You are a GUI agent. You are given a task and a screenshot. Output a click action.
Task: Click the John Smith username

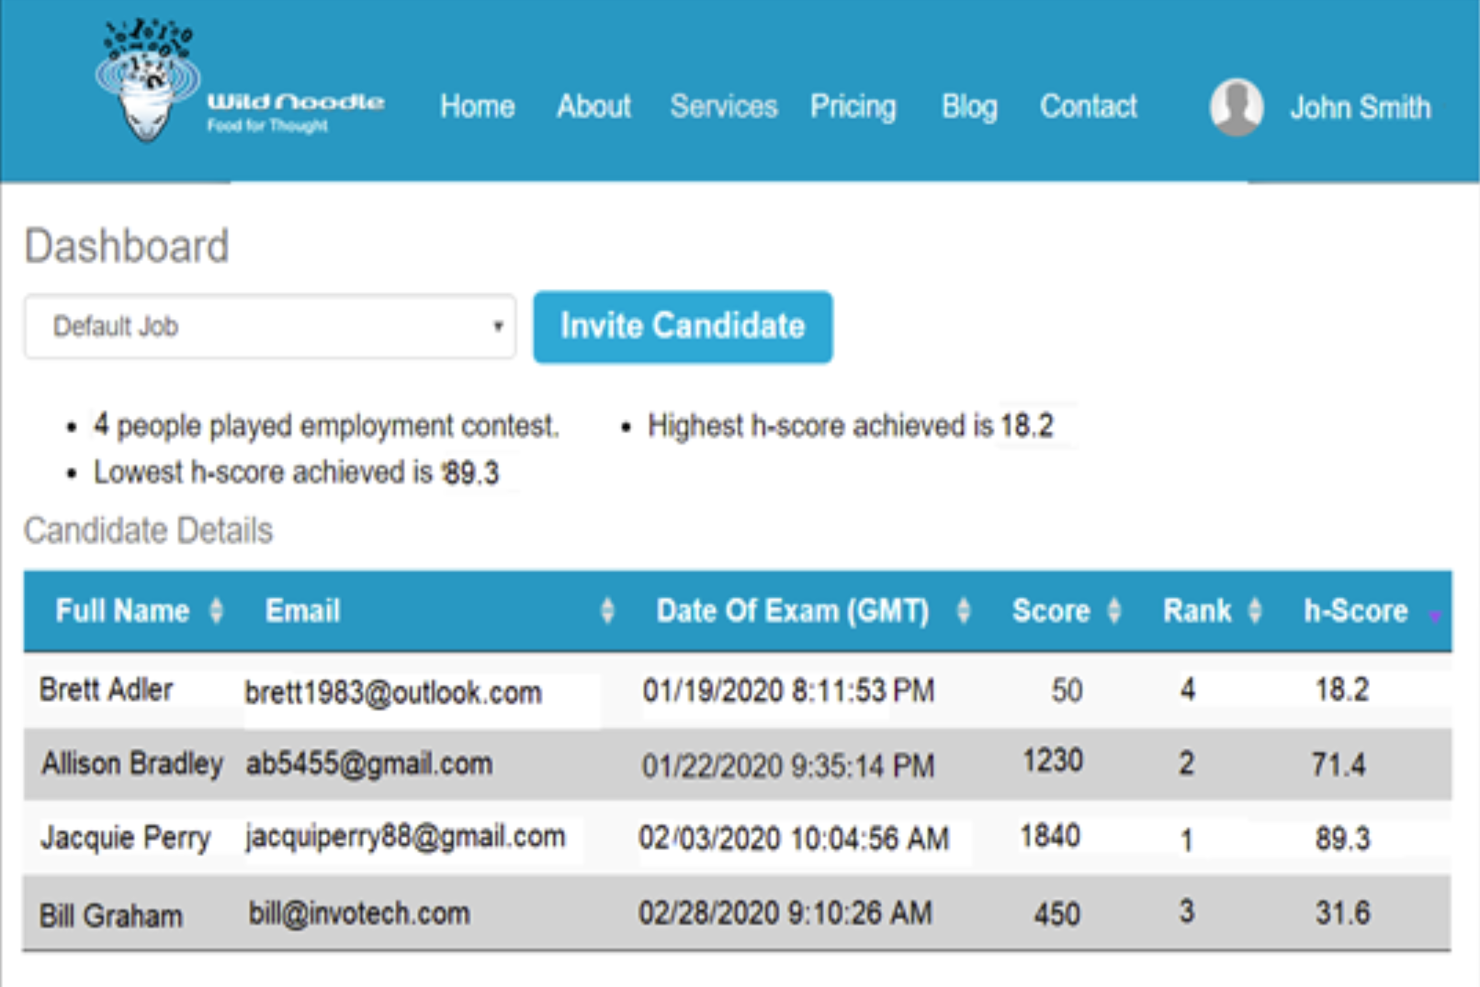pos(1359,108)
